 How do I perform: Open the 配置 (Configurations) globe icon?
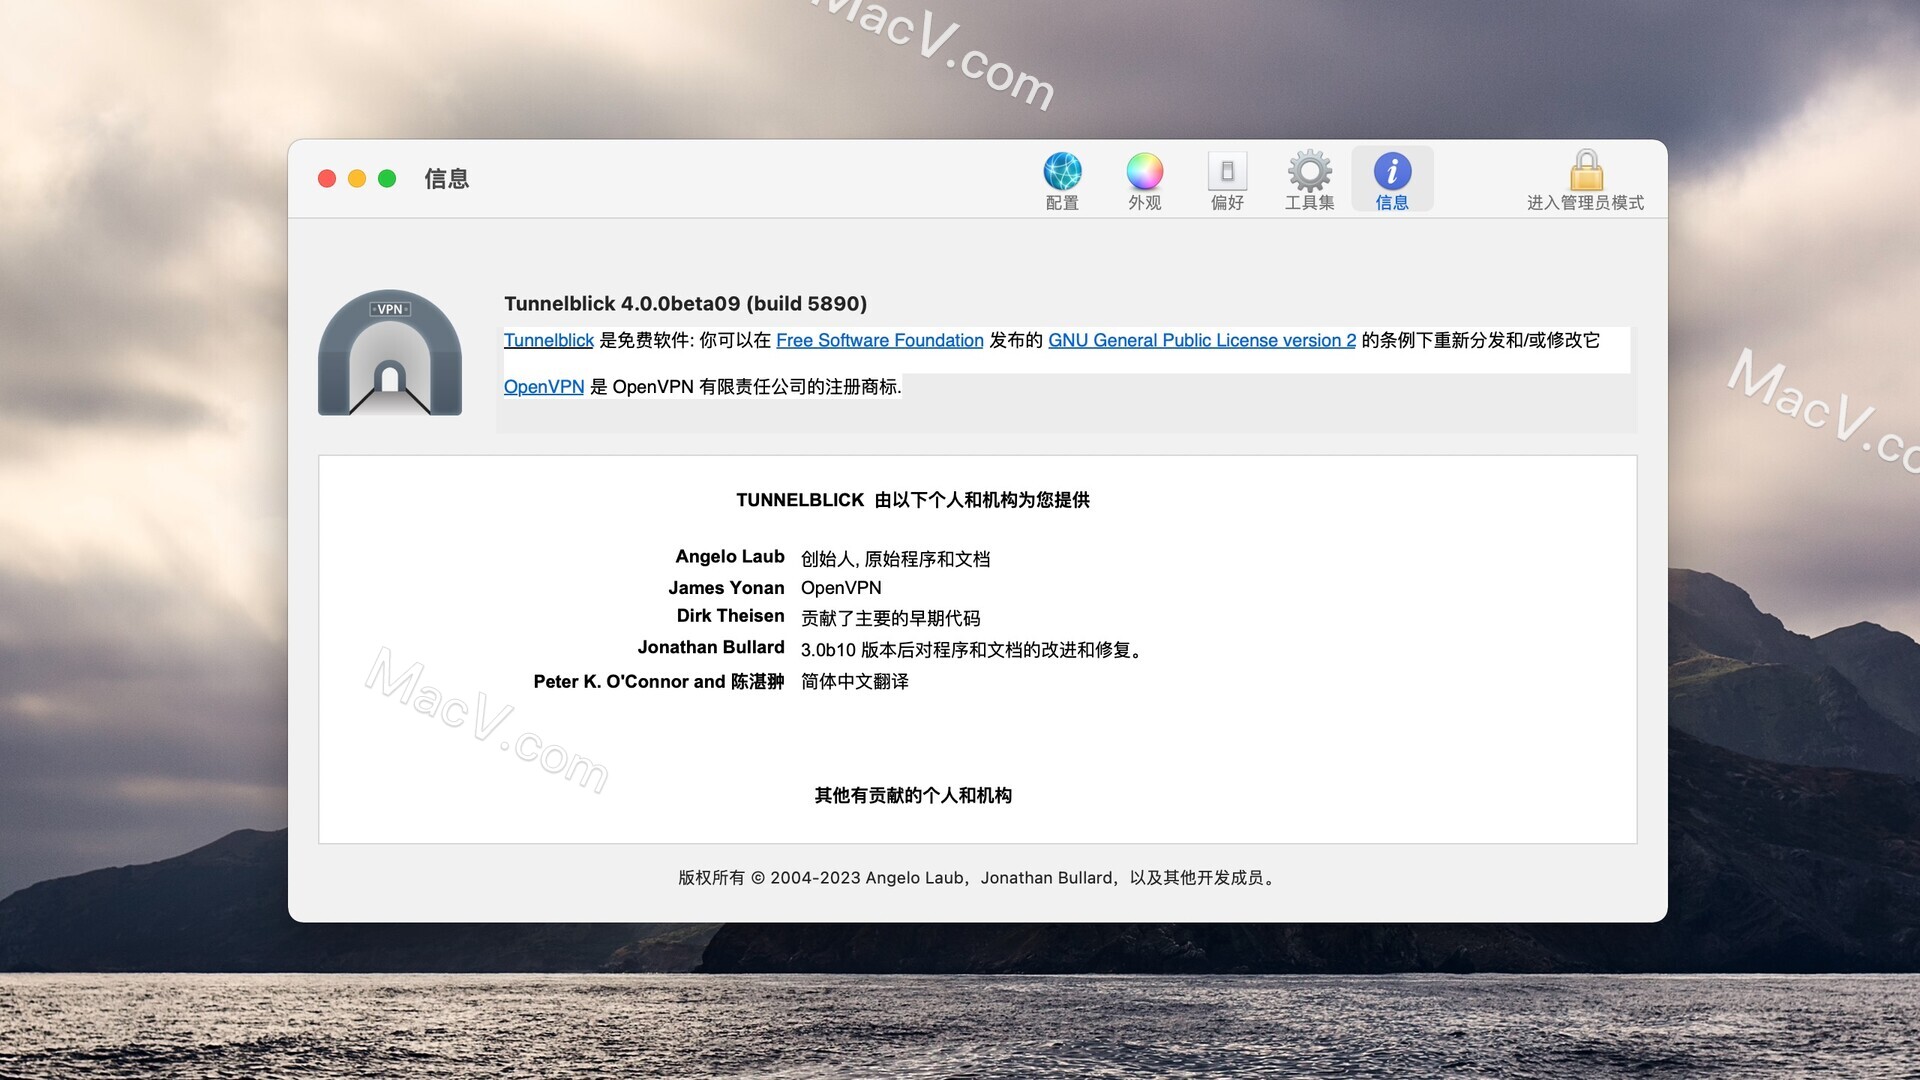(x=1062, y=180)
